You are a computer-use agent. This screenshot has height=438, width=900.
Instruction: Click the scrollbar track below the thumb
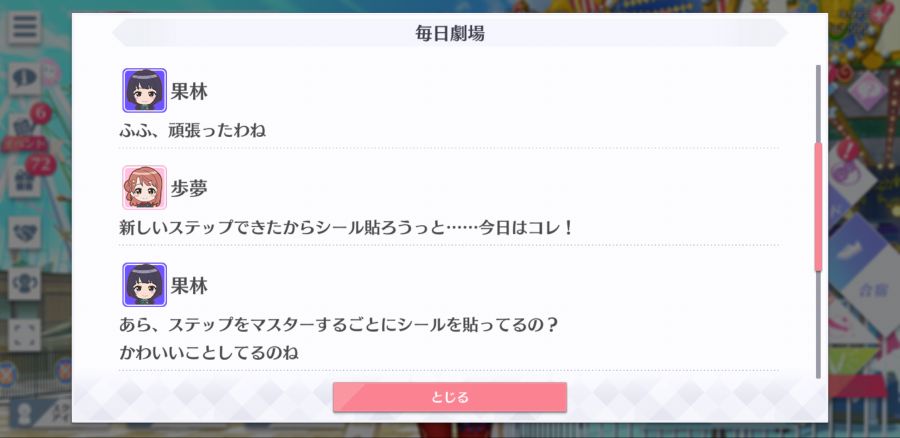(818, 324)
